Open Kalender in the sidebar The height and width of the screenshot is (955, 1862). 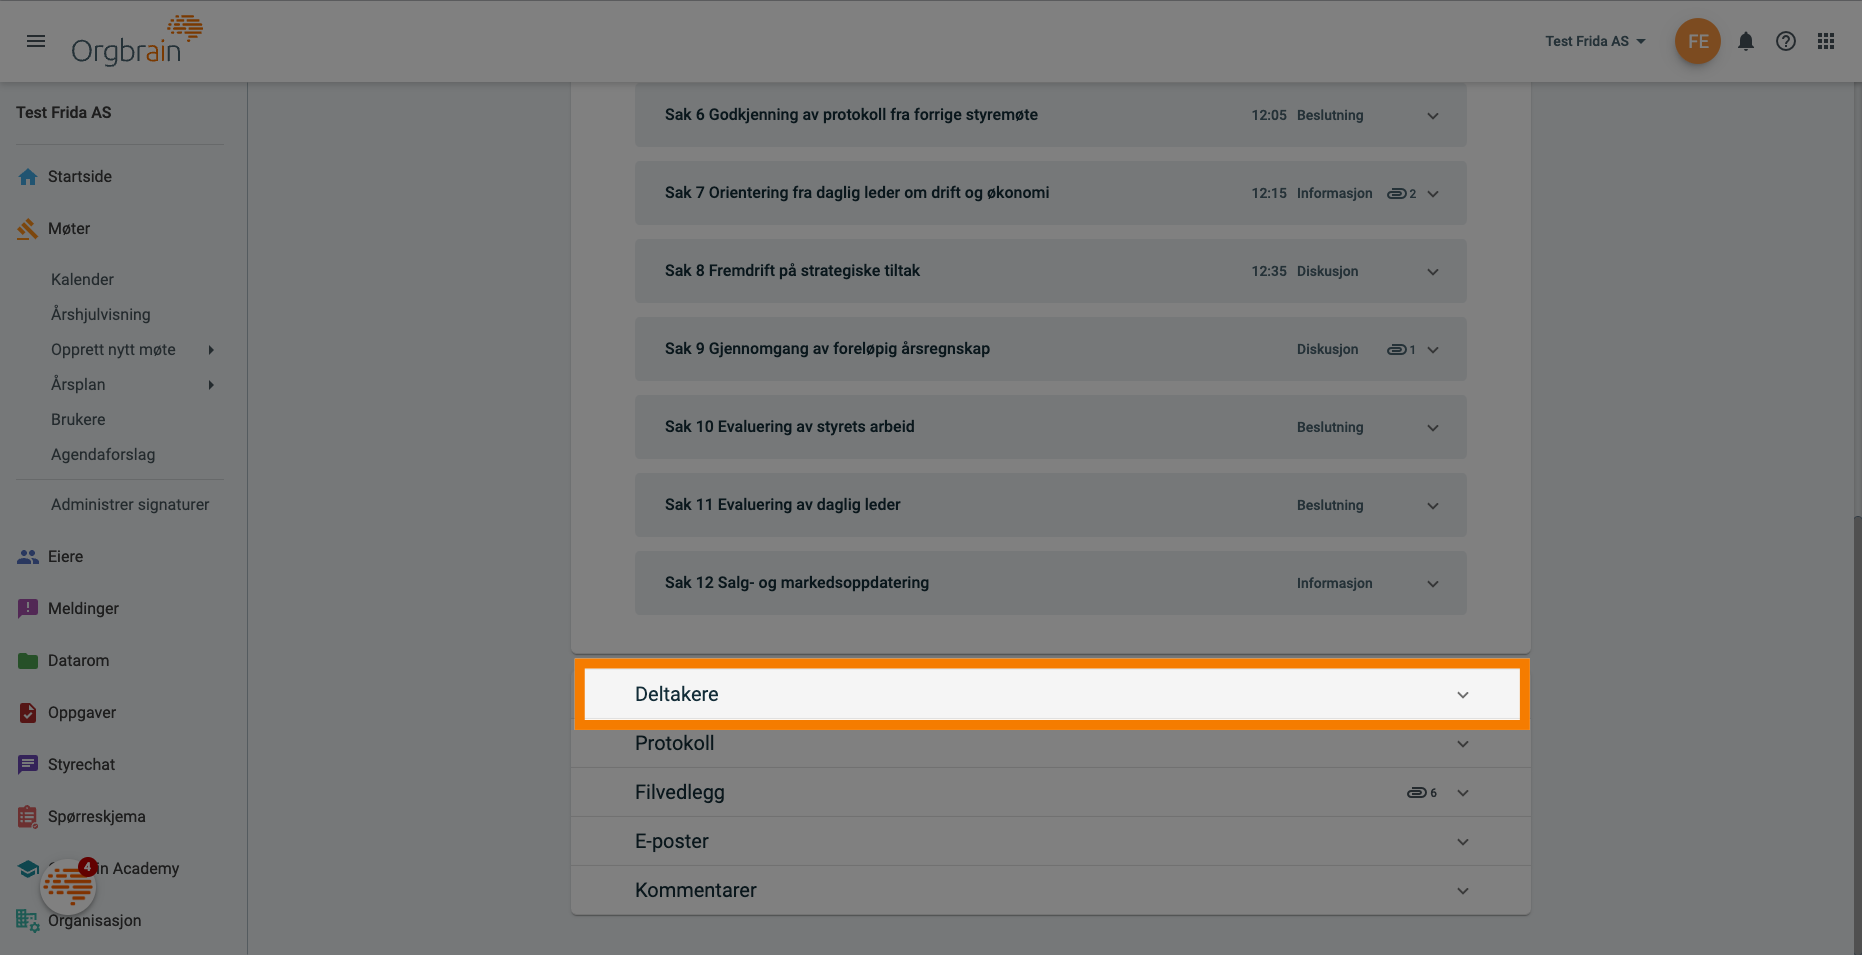(x=82, y=280)
